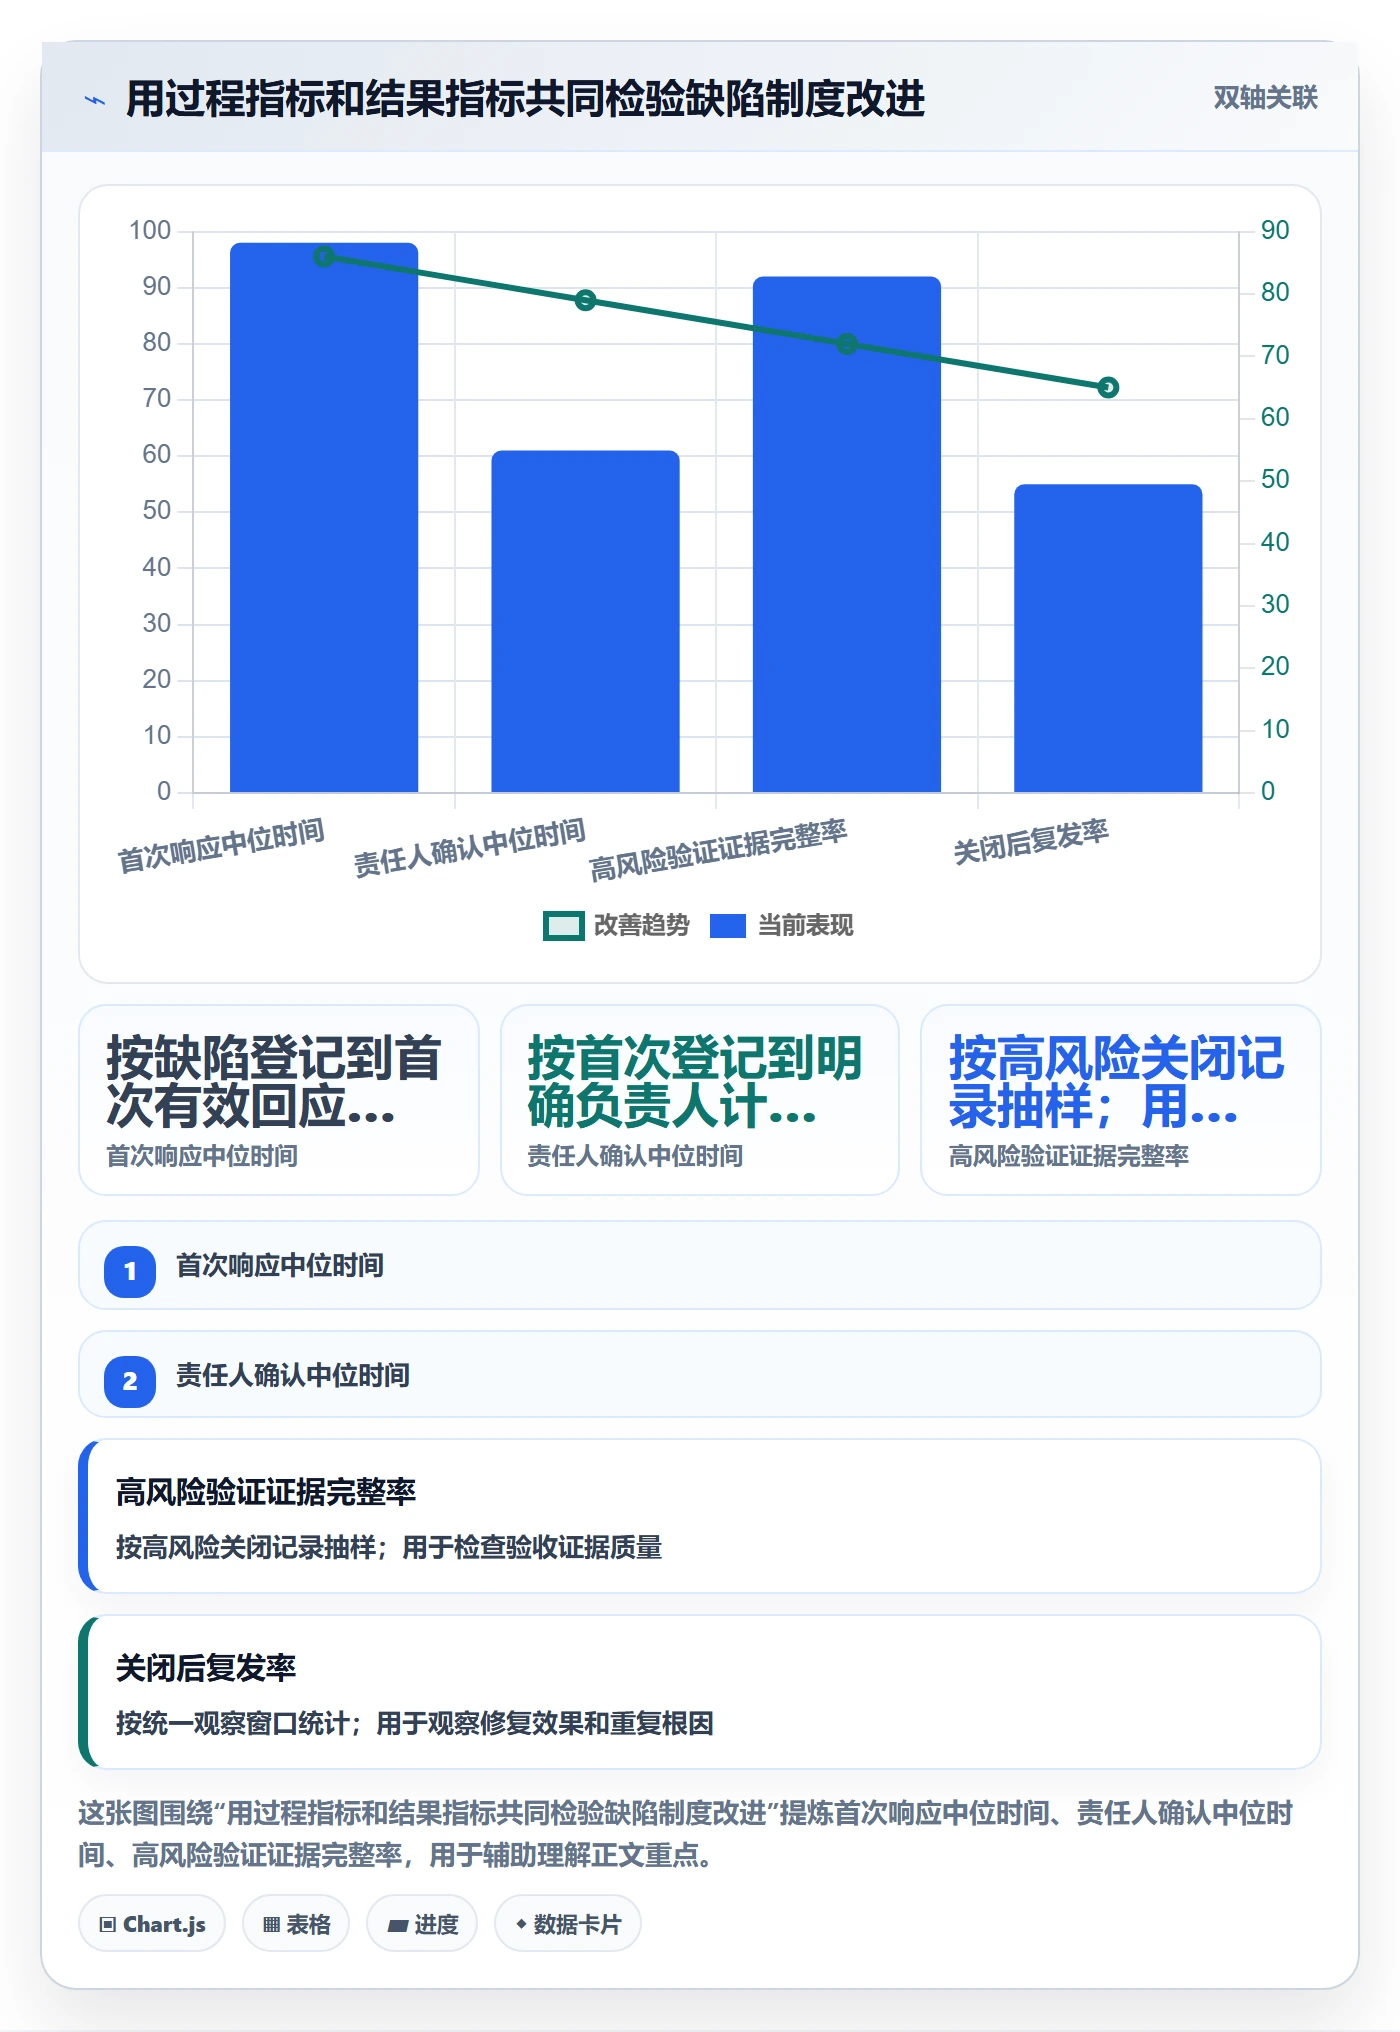
Task: Click the 高风险验证证据完整率 blue bar
Action: point(847,534)
